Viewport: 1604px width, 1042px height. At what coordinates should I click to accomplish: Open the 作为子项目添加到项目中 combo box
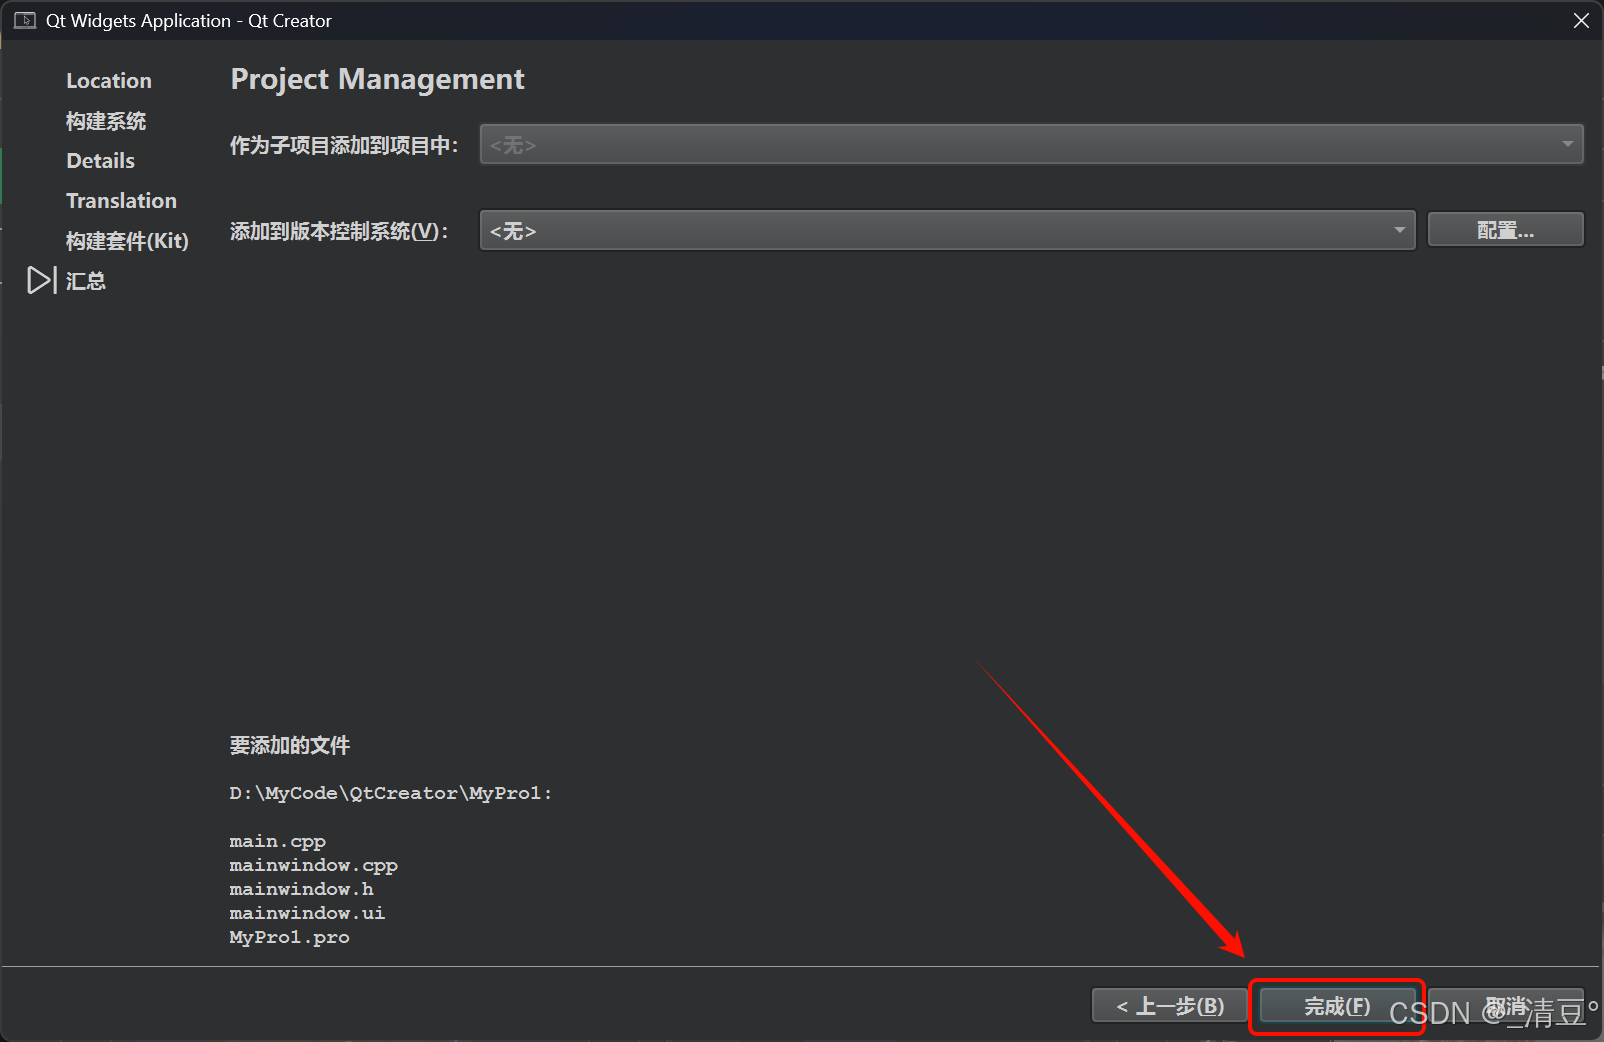click(1031, 145)
